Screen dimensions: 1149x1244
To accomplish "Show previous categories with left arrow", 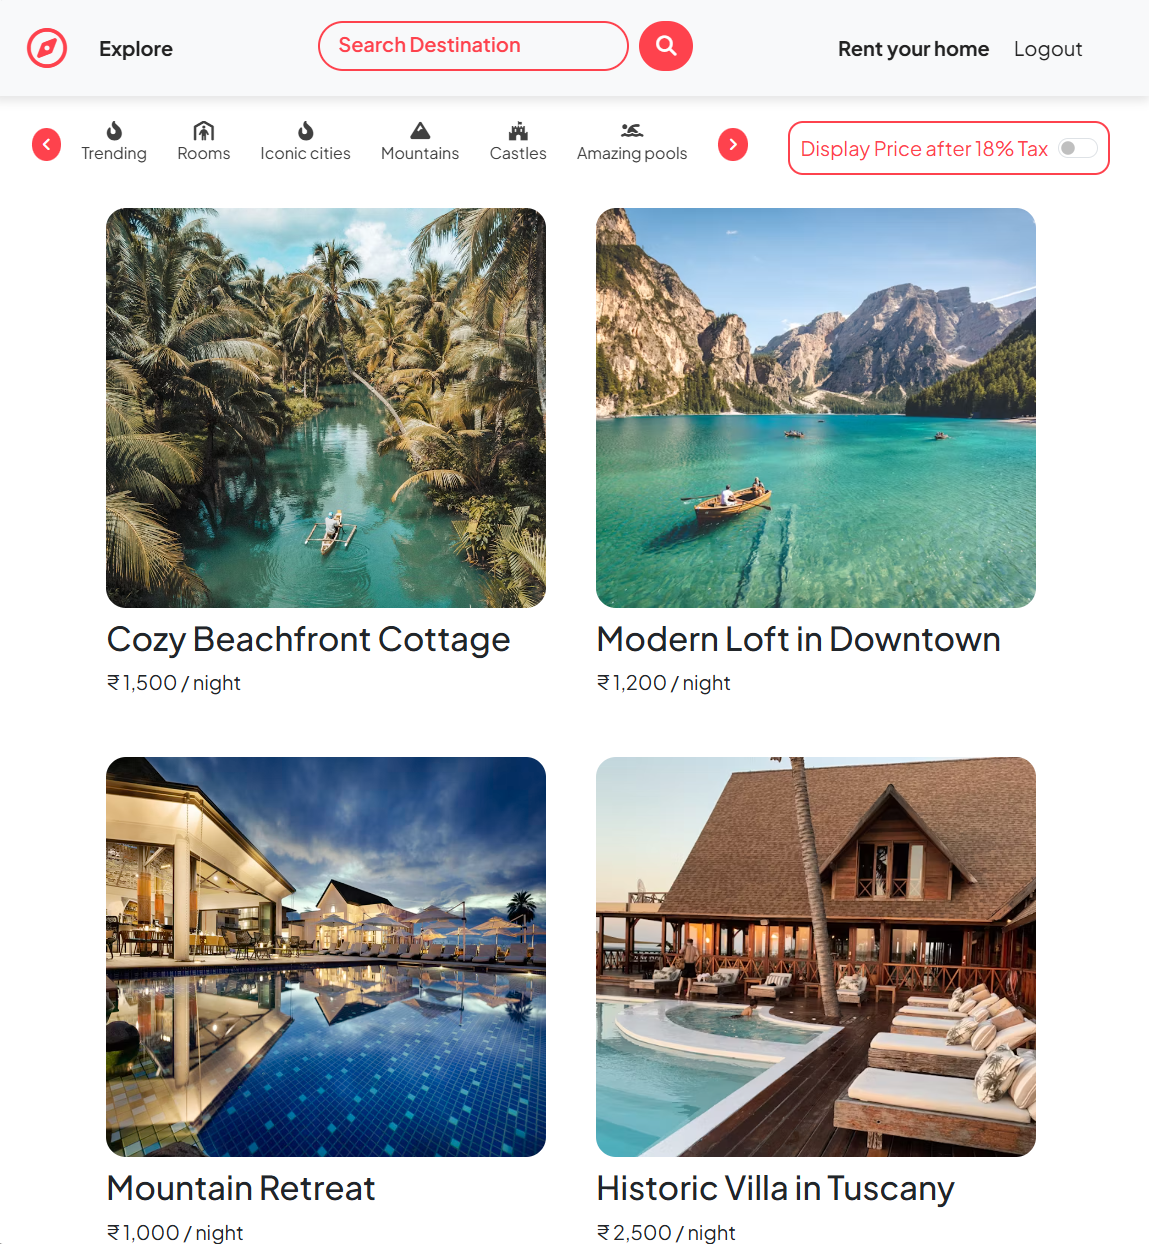I will tap(46, 145).
